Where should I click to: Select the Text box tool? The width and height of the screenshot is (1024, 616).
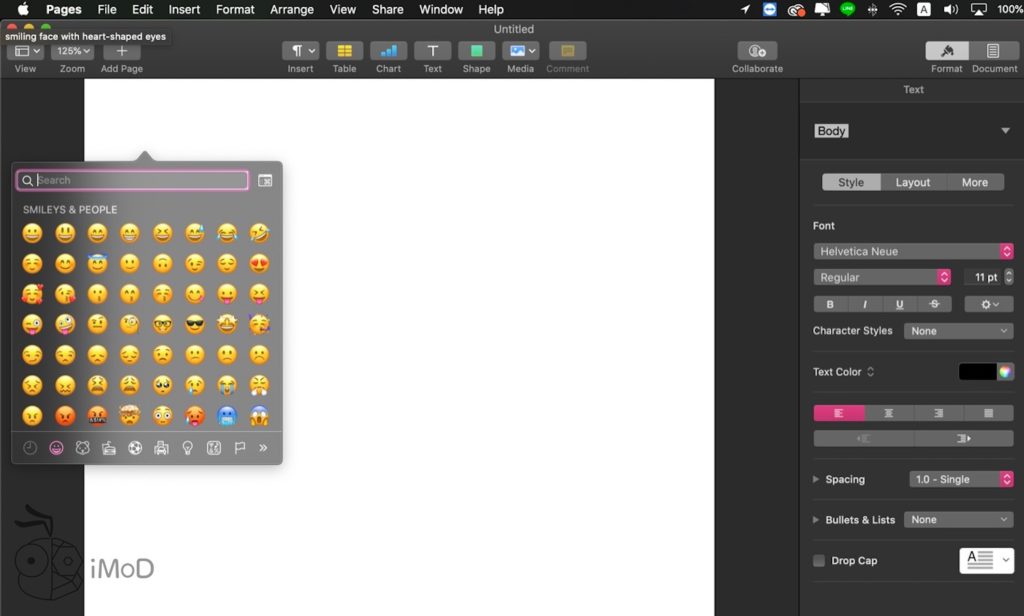pyautogui.click(x=432, y=51)
